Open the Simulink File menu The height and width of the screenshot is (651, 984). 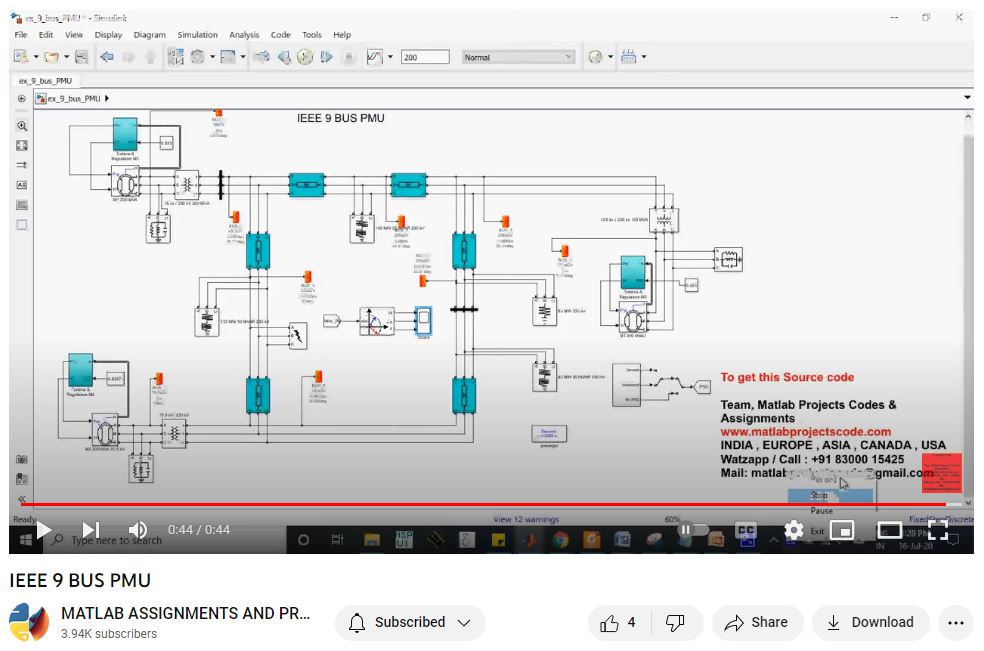point(21,35)
